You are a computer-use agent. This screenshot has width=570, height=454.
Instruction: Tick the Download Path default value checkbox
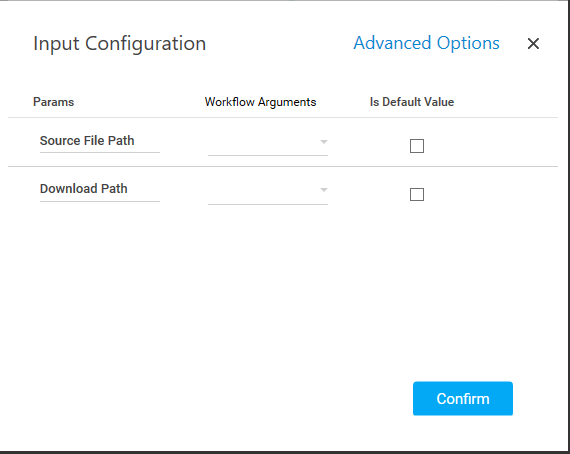point(417,194)
